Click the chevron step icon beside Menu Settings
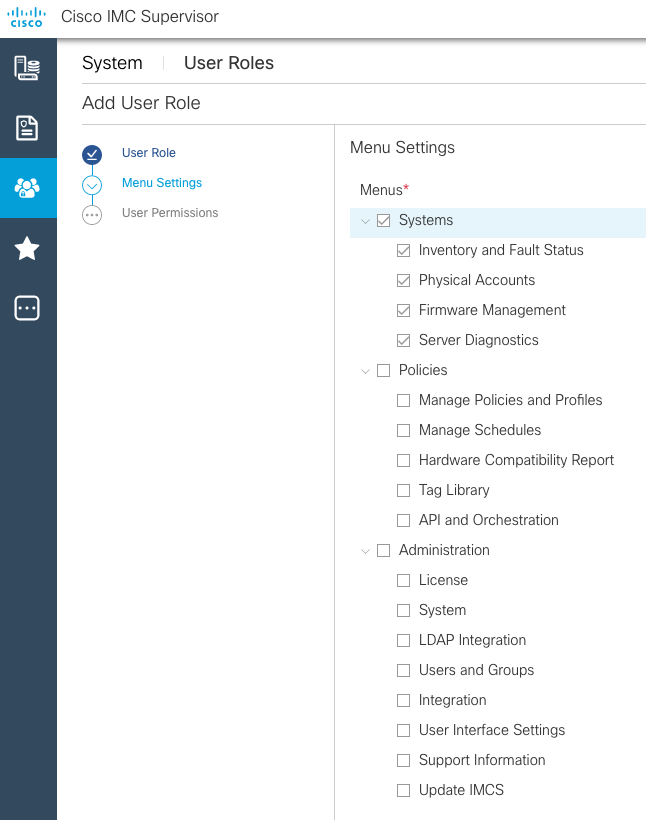 pos(92,184)
